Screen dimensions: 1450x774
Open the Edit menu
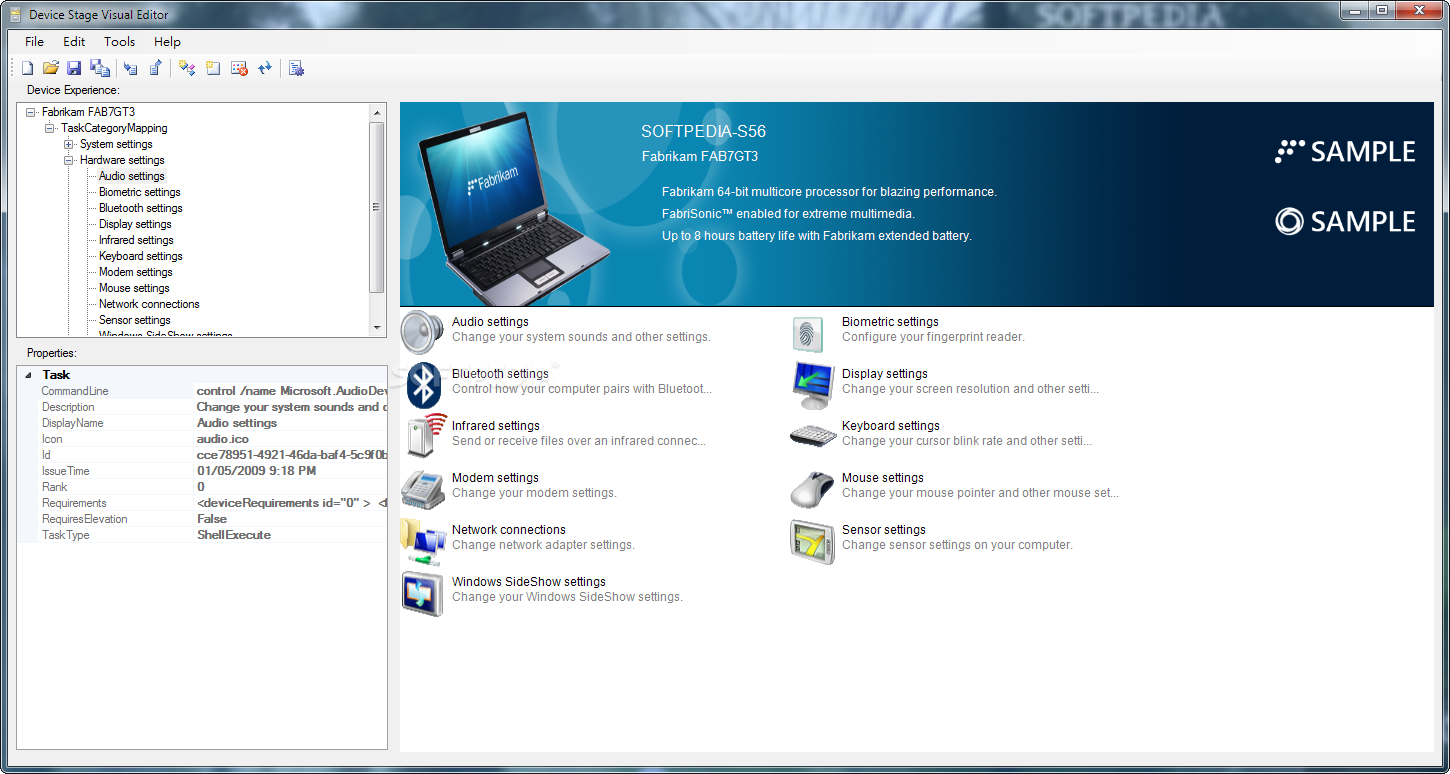(x=74, y=42)
